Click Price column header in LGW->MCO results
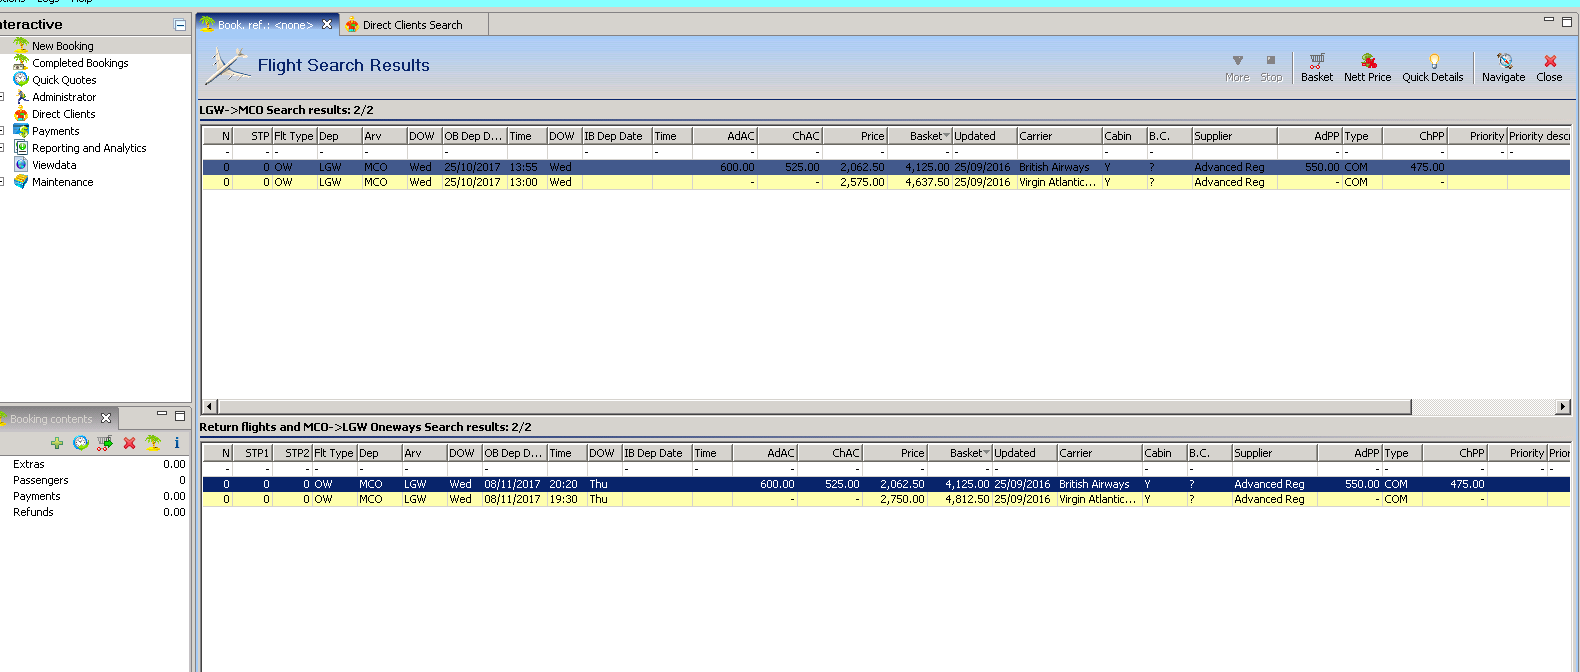 coord(855,136)
